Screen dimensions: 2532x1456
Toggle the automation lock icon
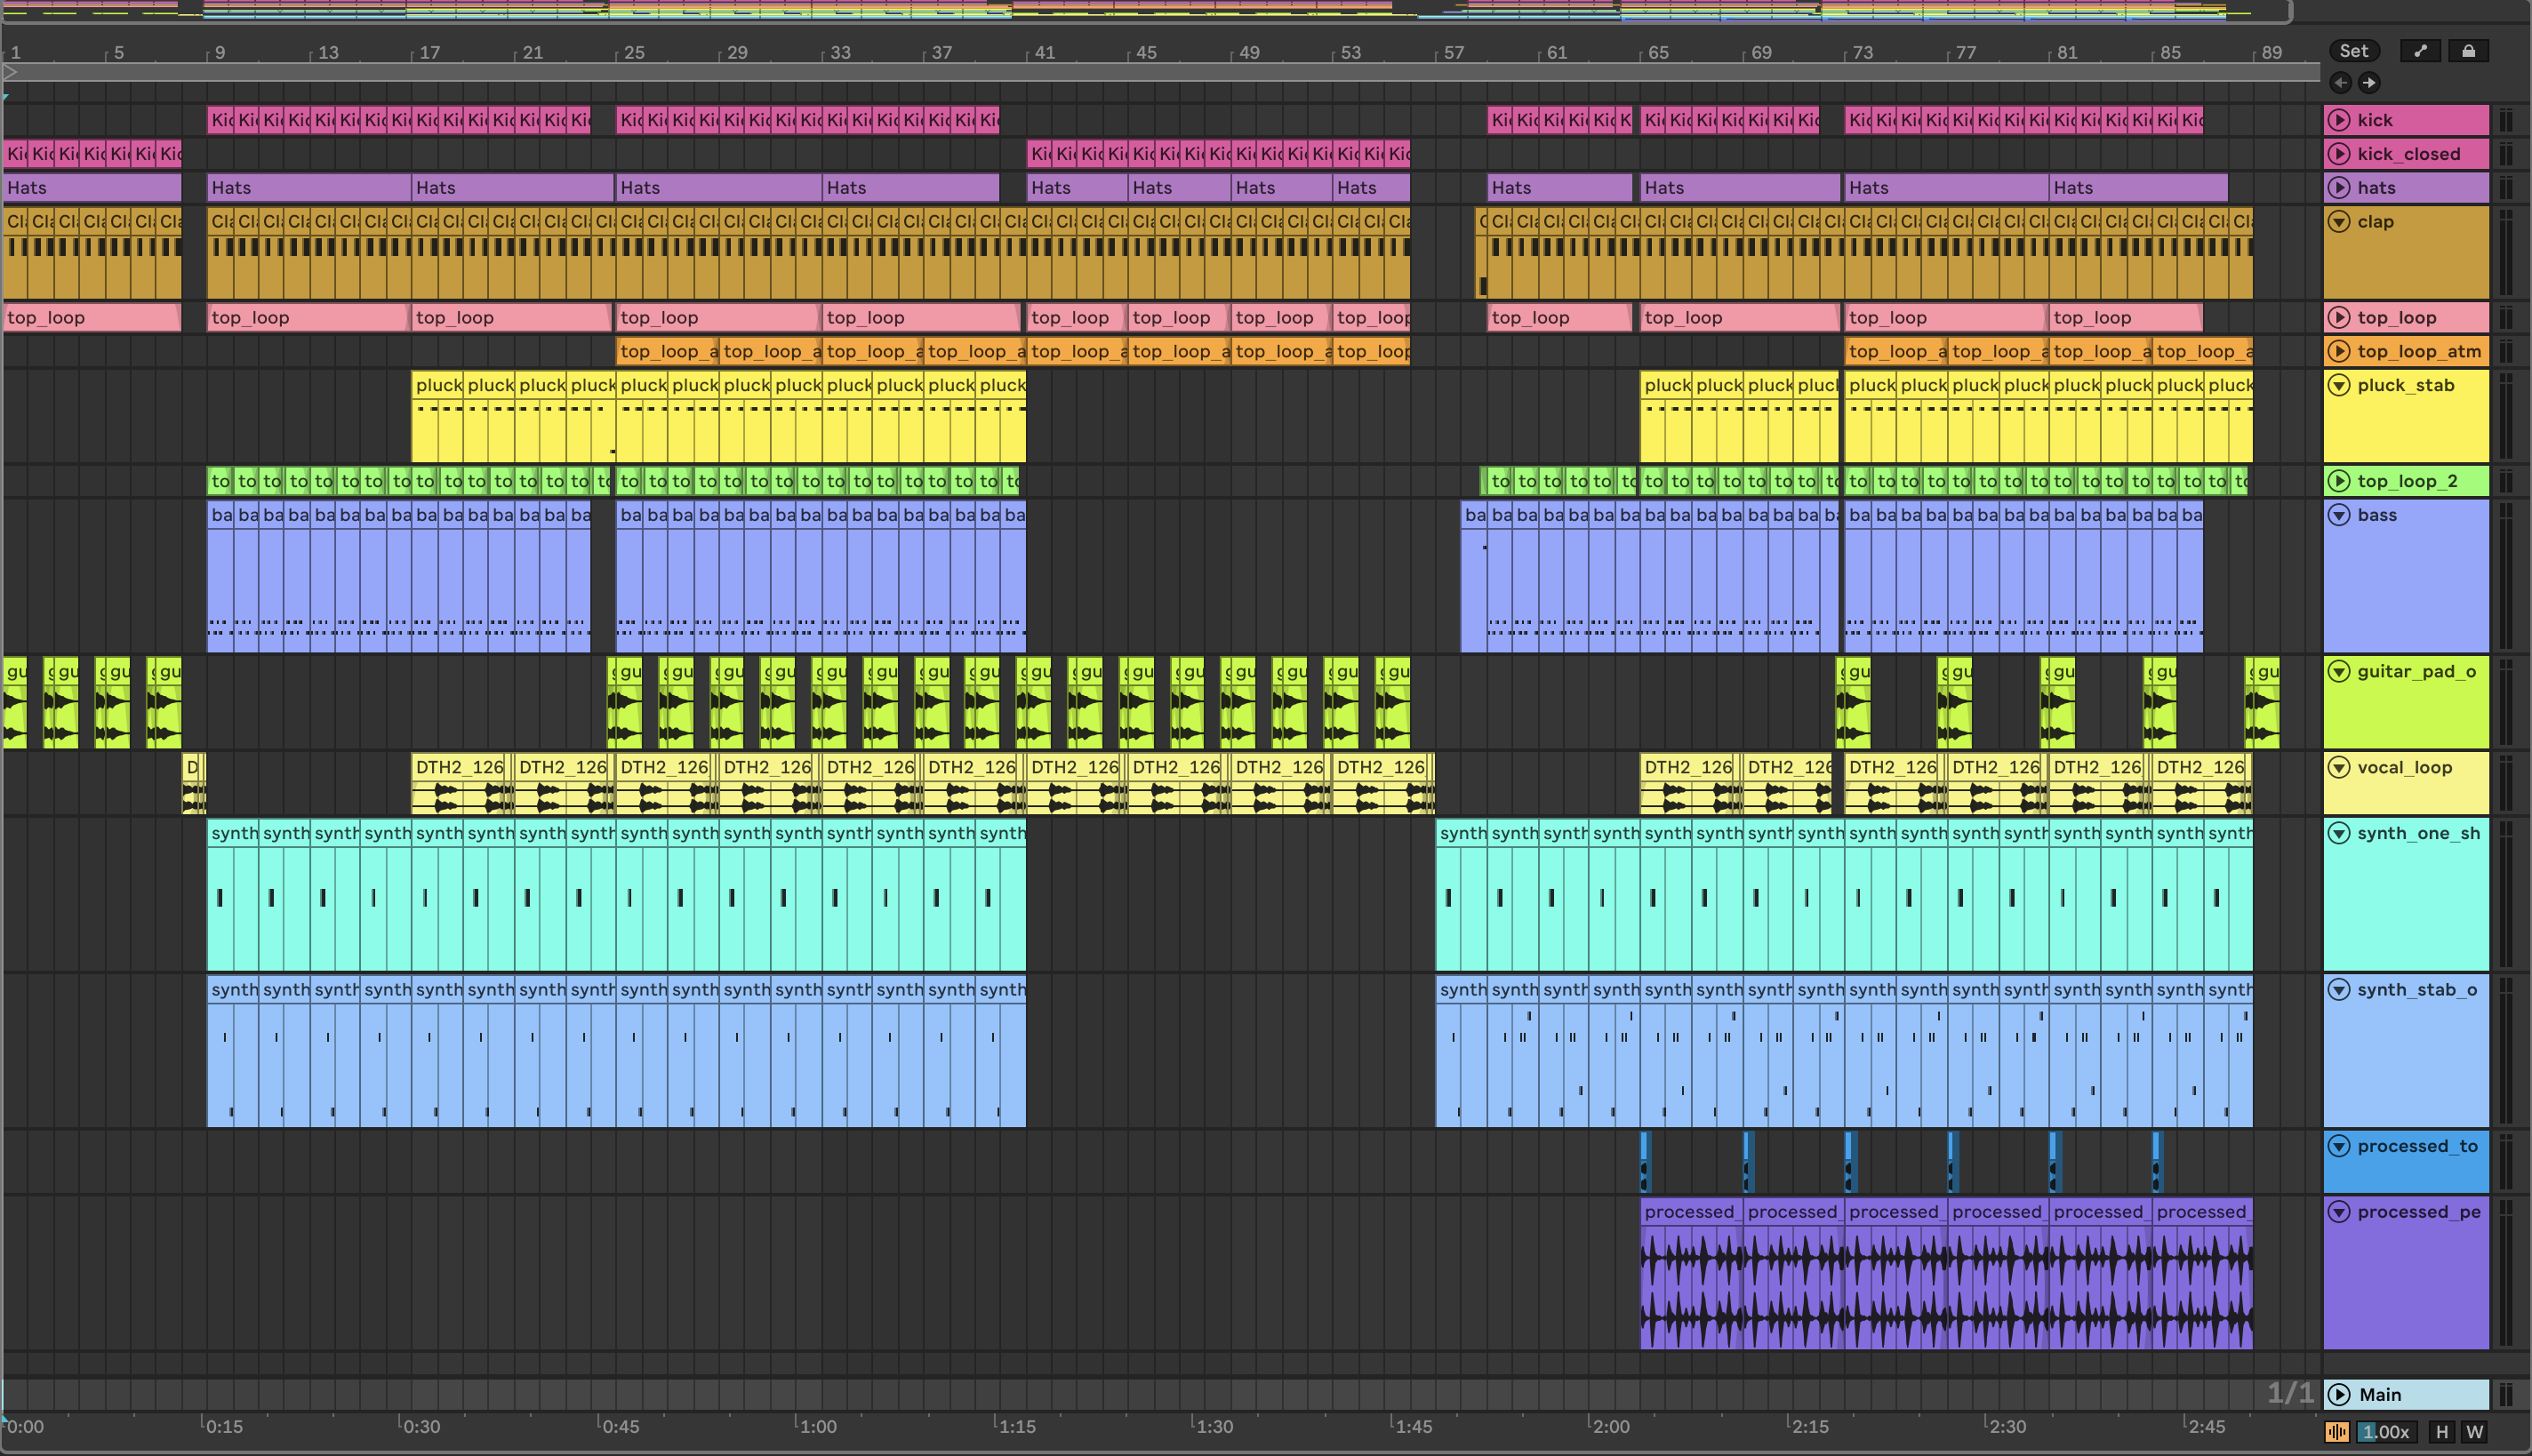point(2468,51)
